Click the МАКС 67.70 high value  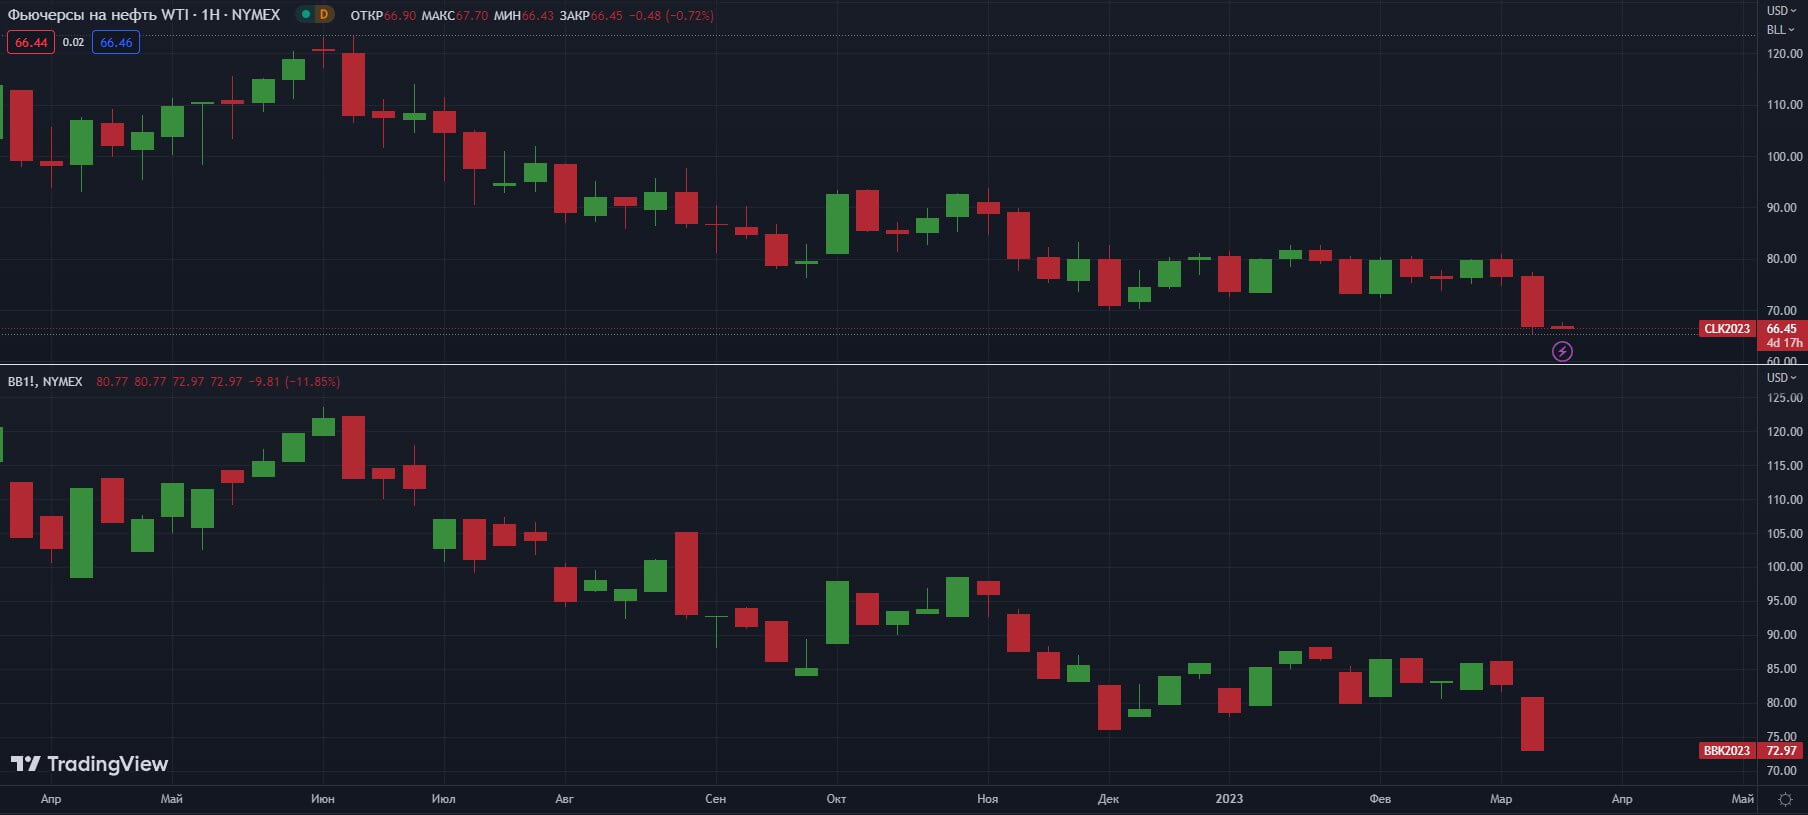(455, 16)
